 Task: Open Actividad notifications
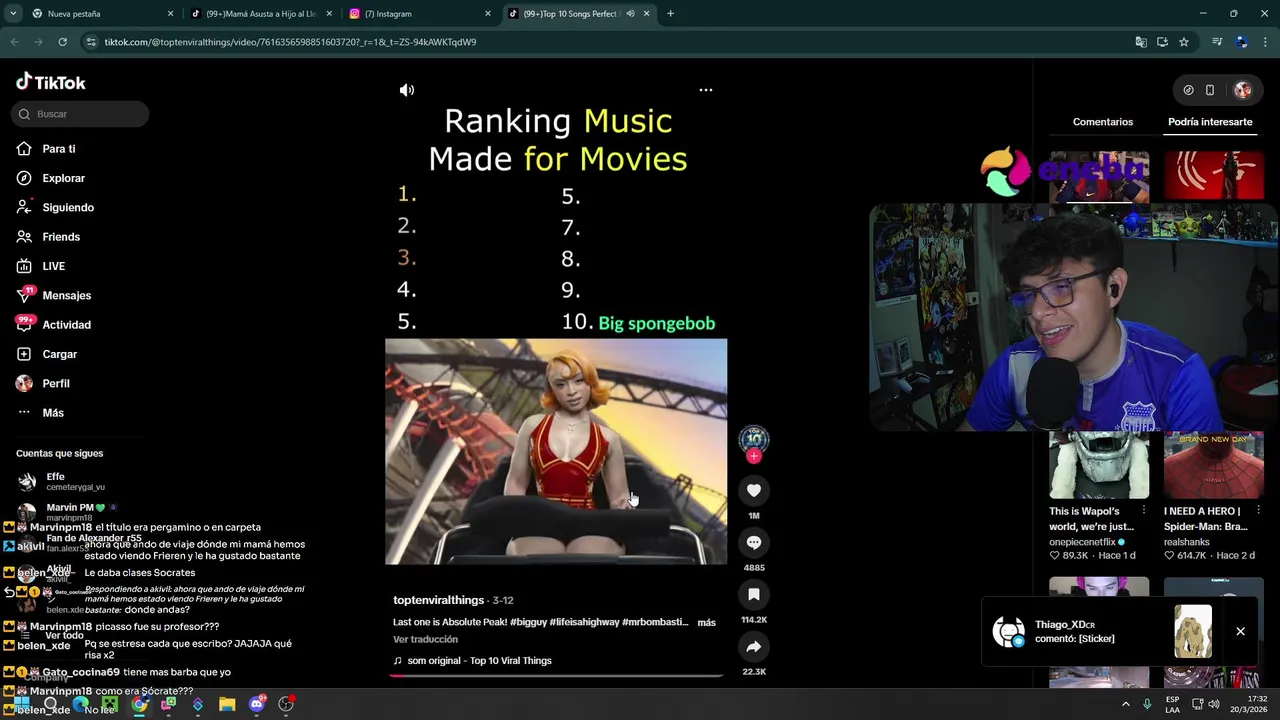(66, 325)
